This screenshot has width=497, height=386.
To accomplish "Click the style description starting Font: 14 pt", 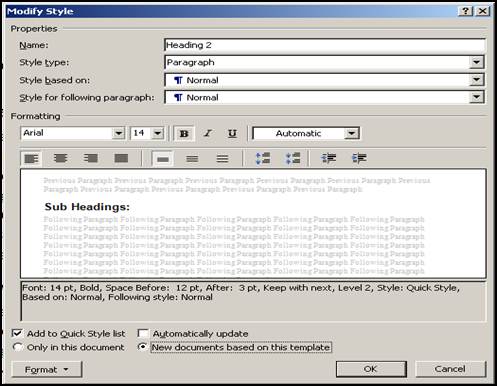I will (x=253, y=301).
